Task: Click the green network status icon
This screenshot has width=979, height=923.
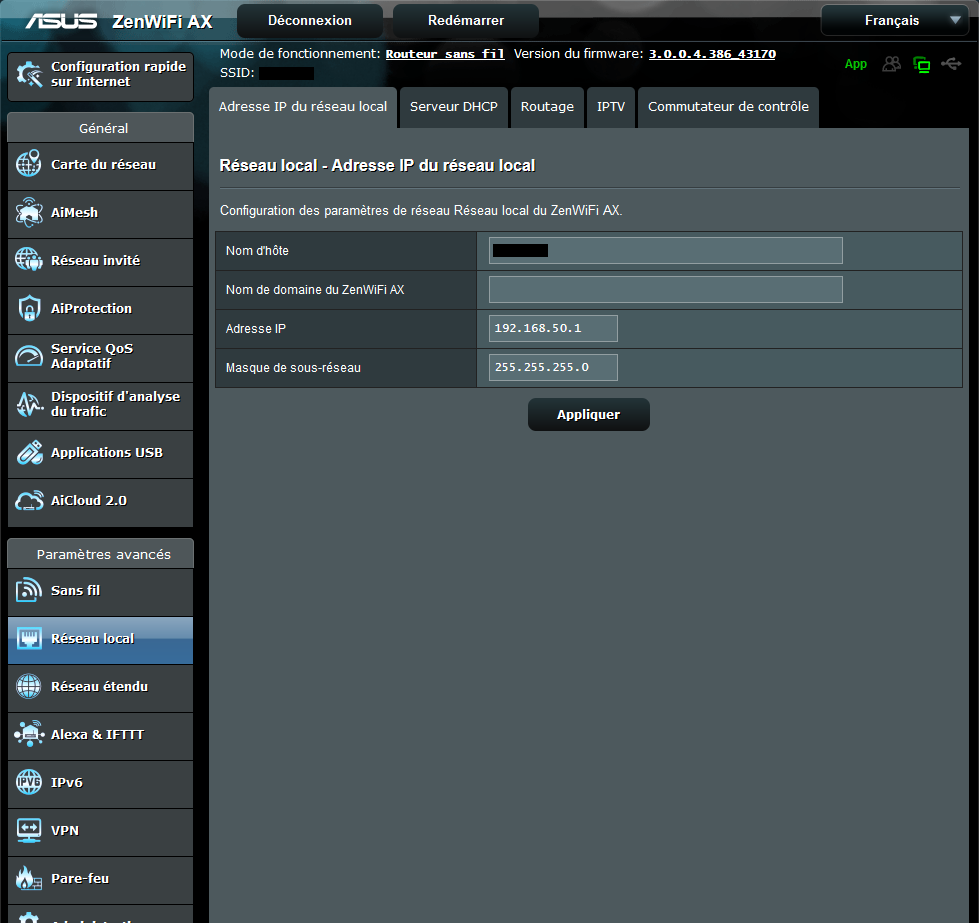Action: click(x=922, y=64)
